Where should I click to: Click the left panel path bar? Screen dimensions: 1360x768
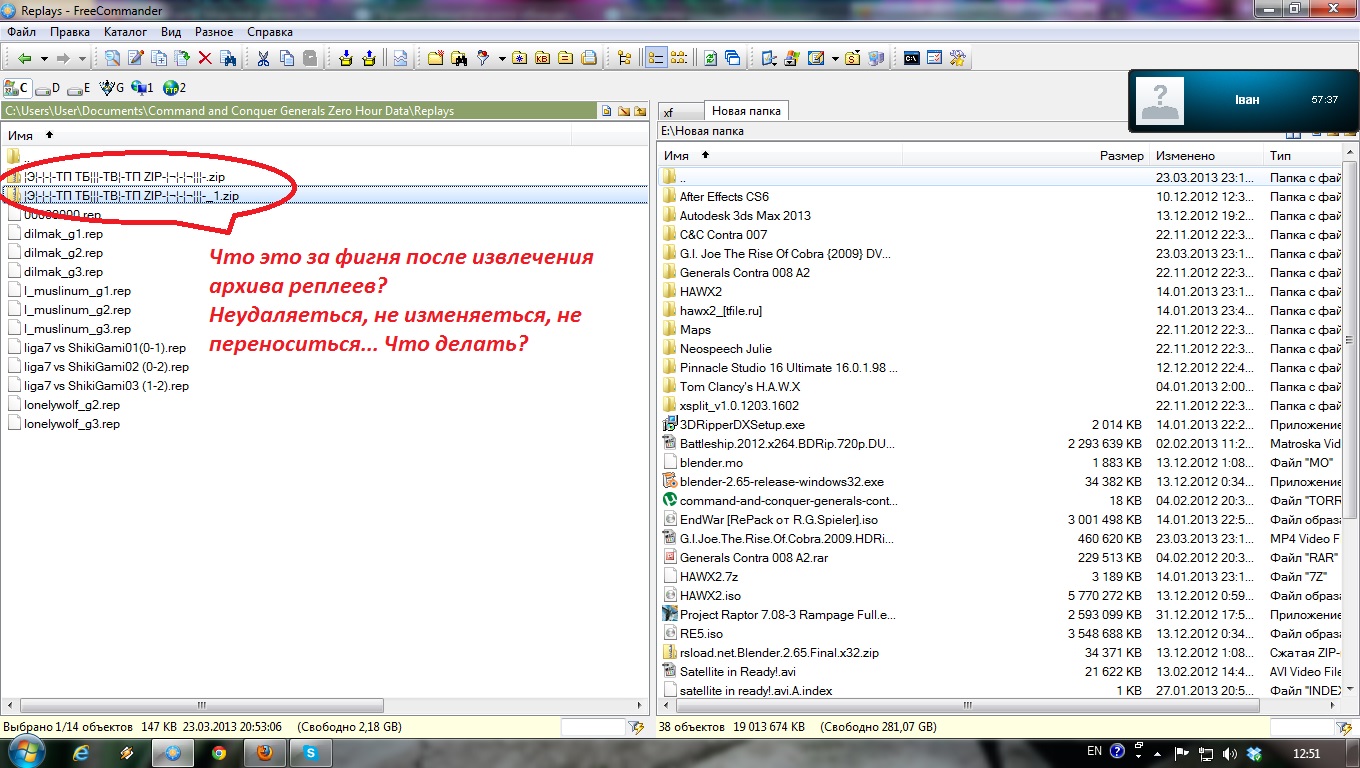tap(300, 111)
